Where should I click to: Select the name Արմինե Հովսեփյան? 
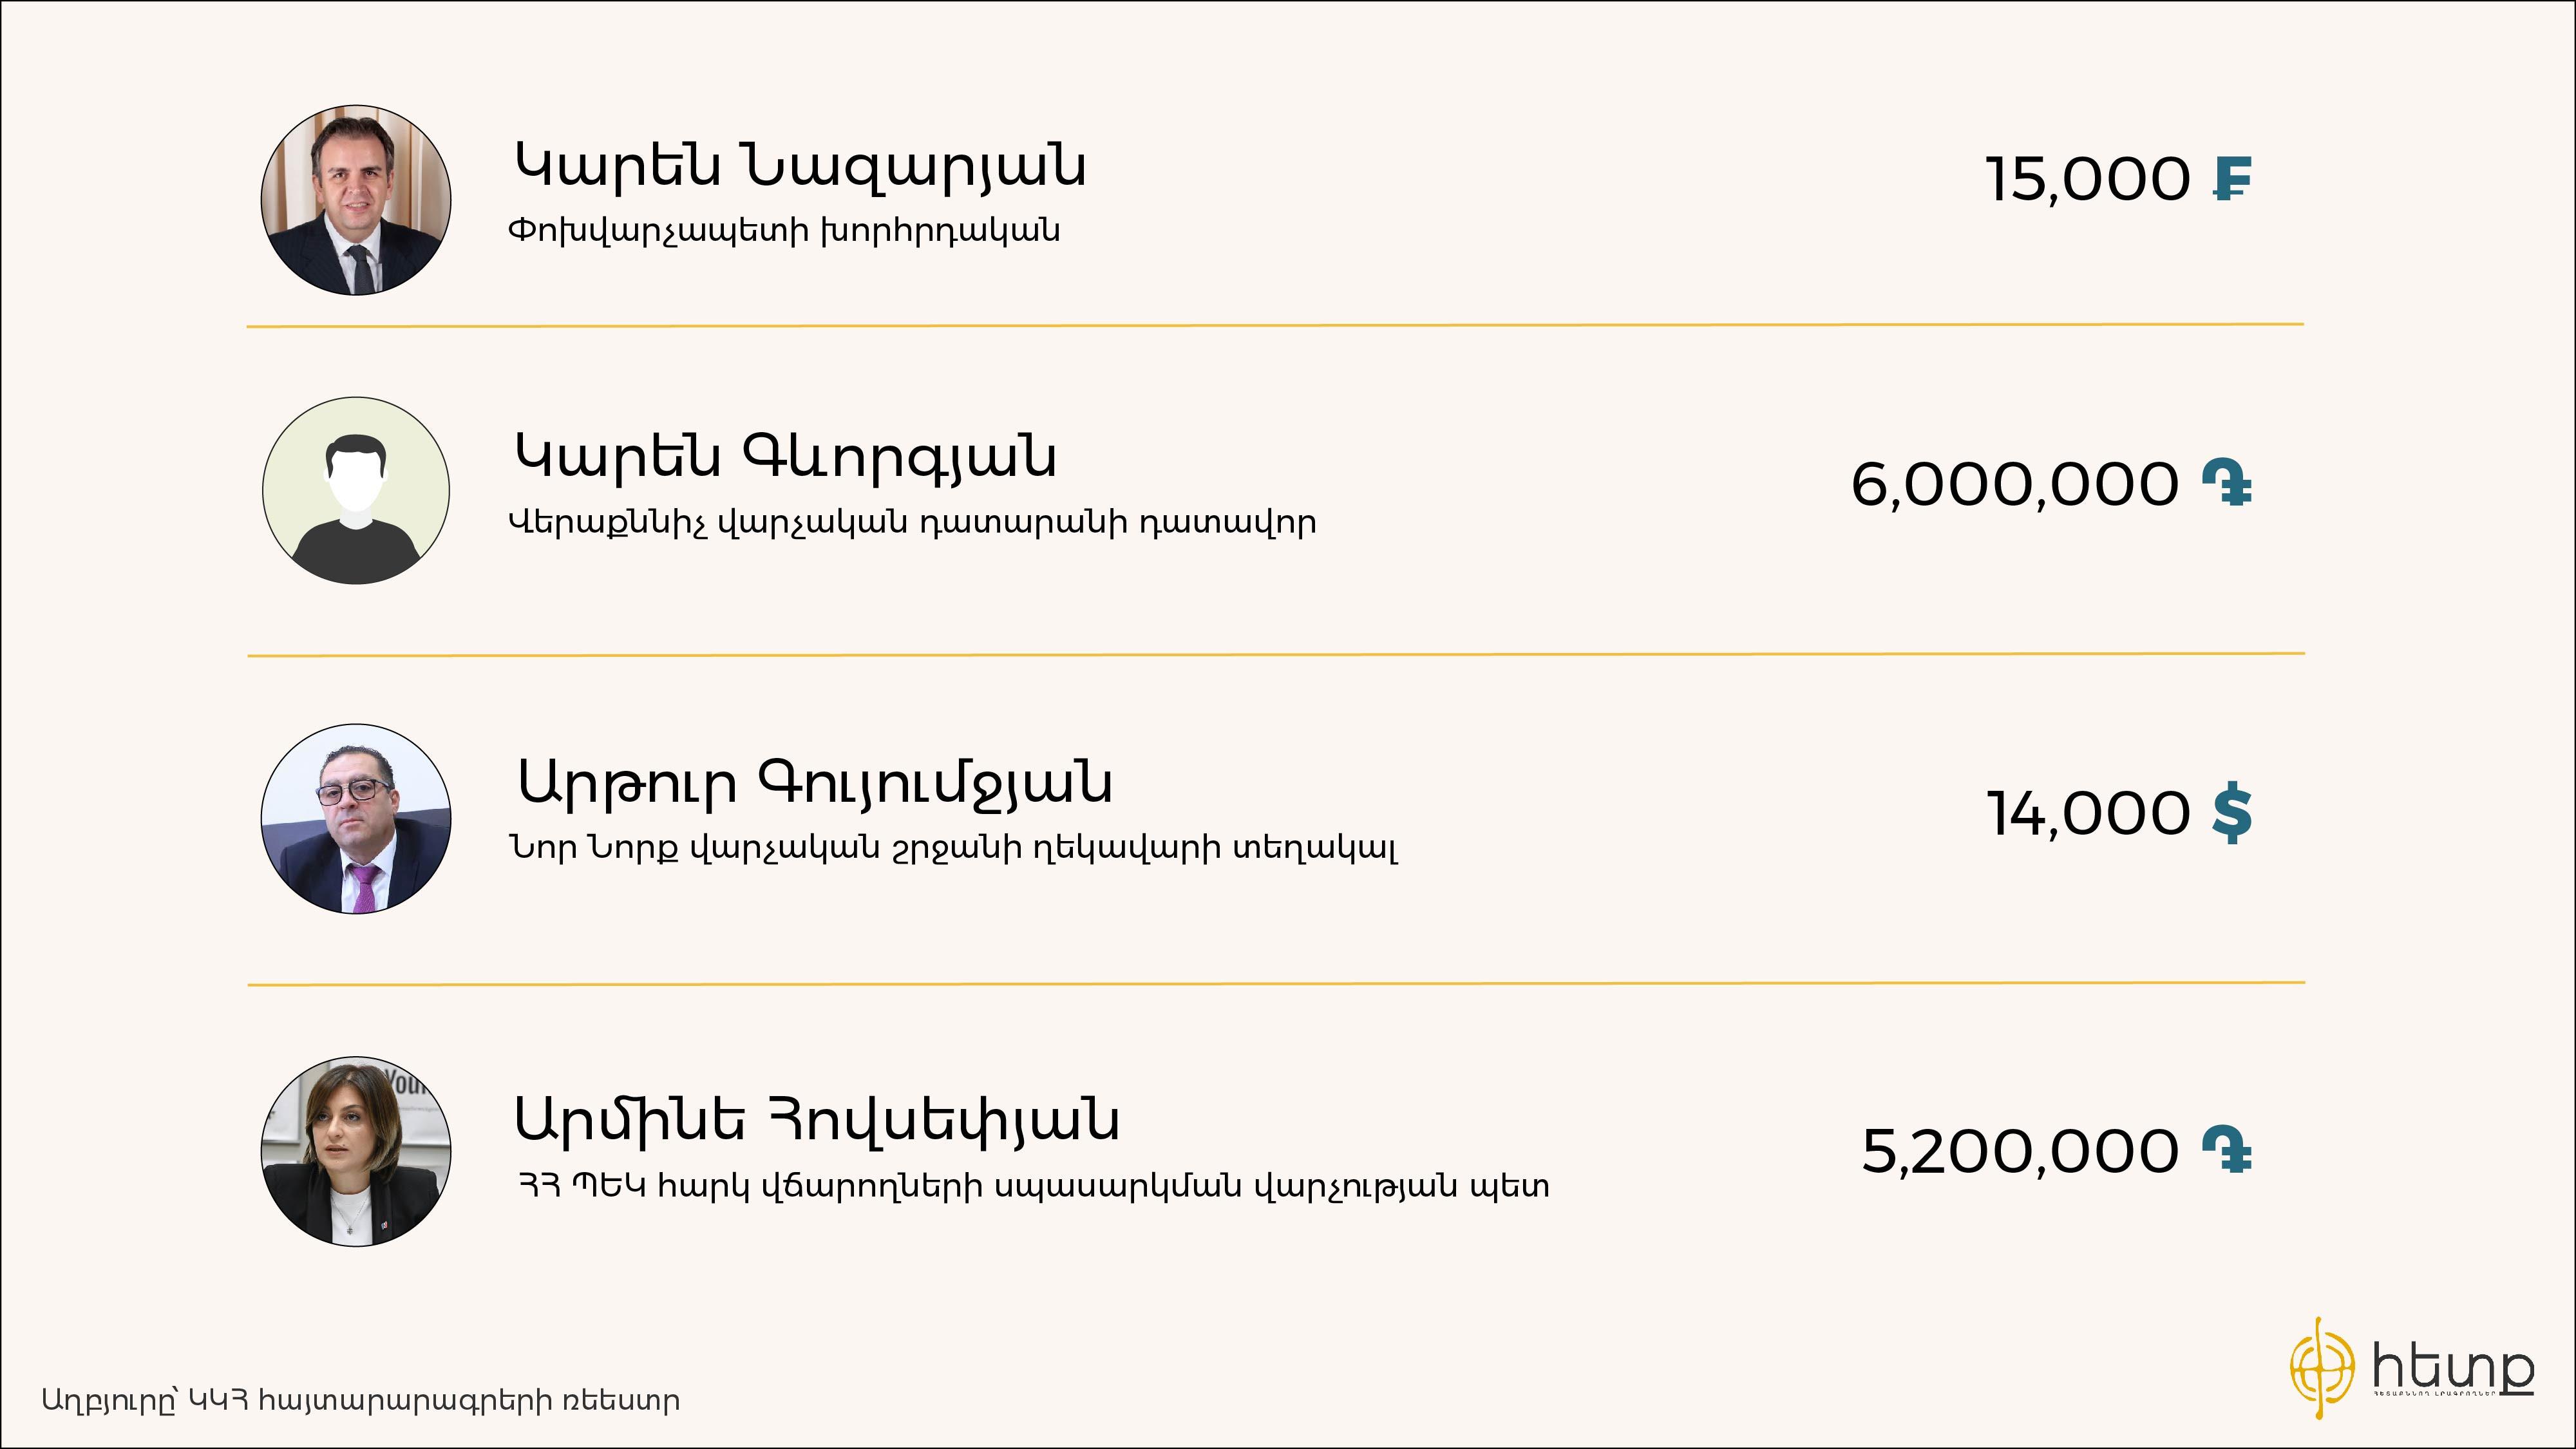pos(817,1120)
